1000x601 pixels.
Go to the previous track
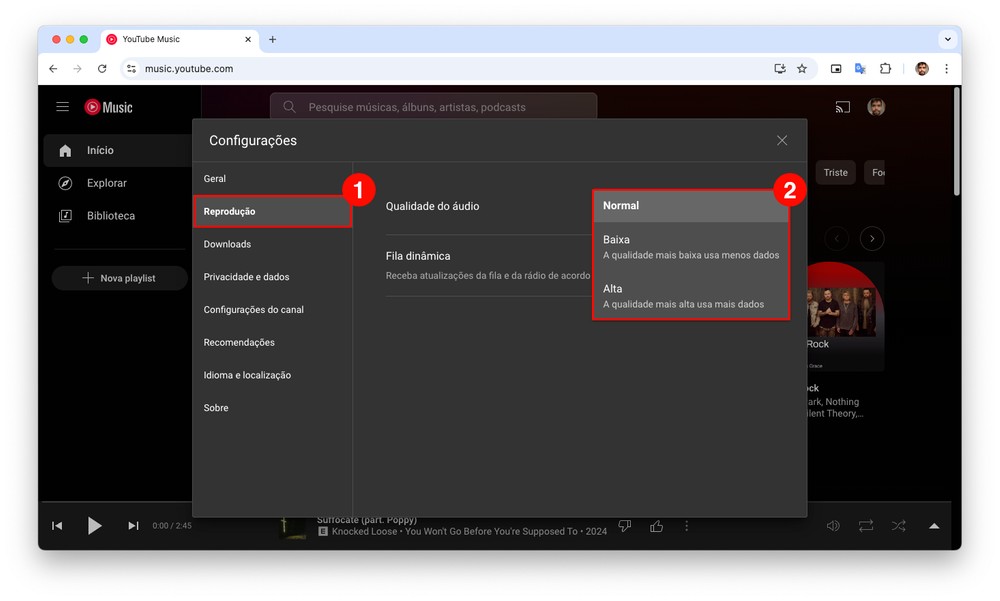(57, 526)
